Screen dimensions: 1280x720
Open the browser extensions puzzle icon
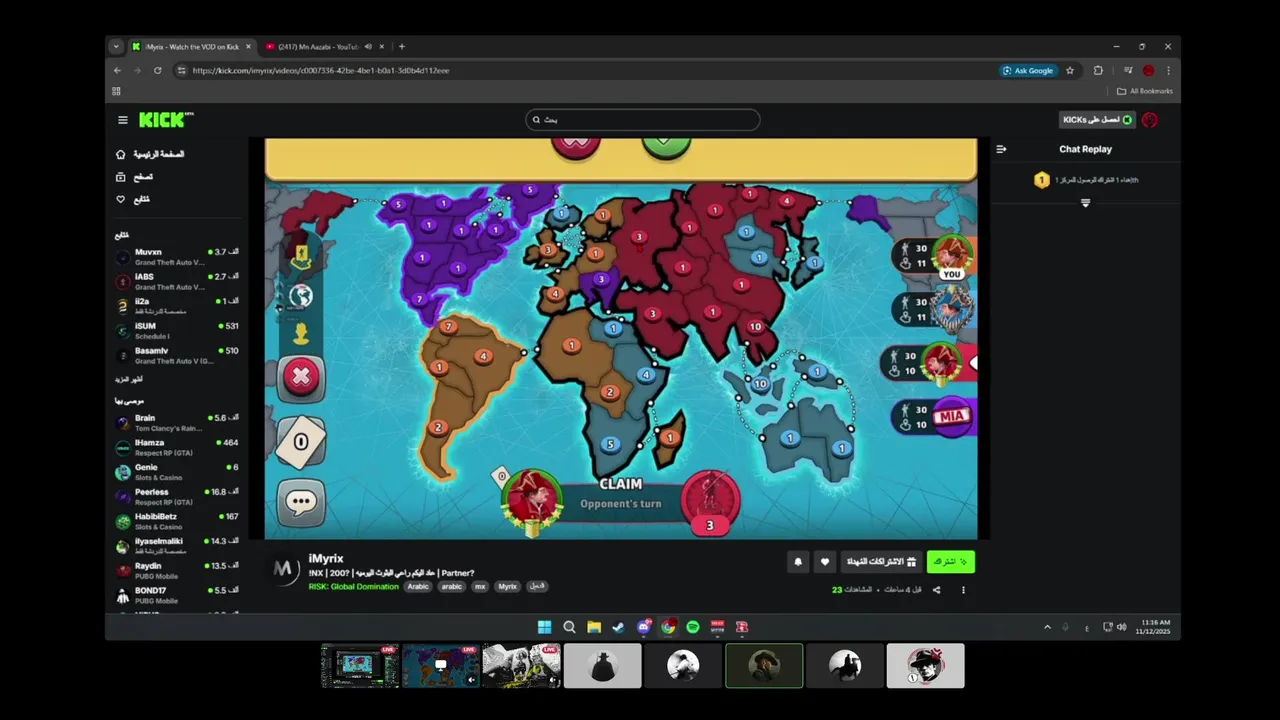pos(1098,71)
